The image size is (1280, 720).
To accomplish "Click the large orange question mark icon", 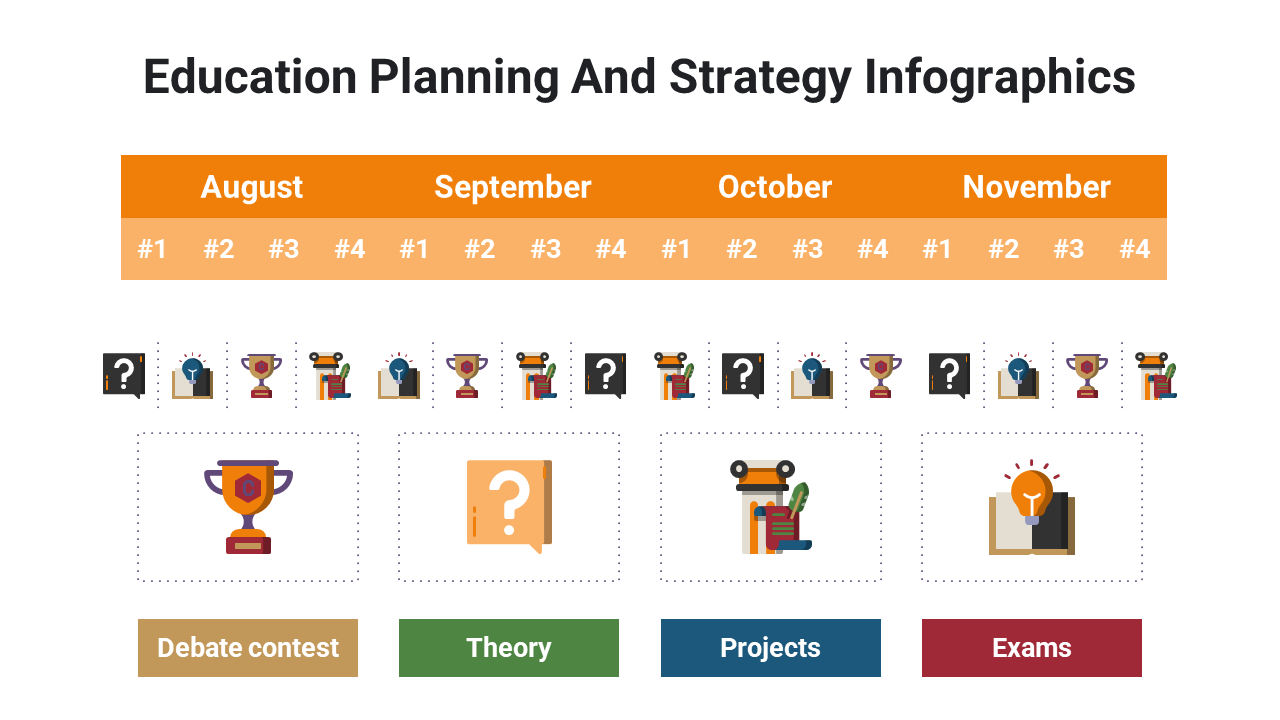I will click(509, 506).
